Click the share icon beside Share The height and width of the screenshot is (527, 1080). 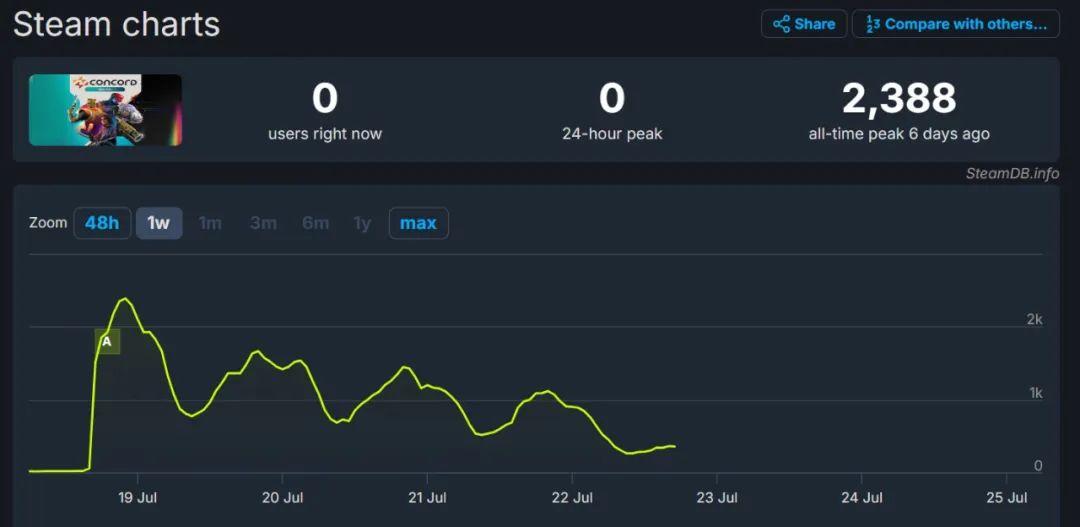(x=781, y=24)
